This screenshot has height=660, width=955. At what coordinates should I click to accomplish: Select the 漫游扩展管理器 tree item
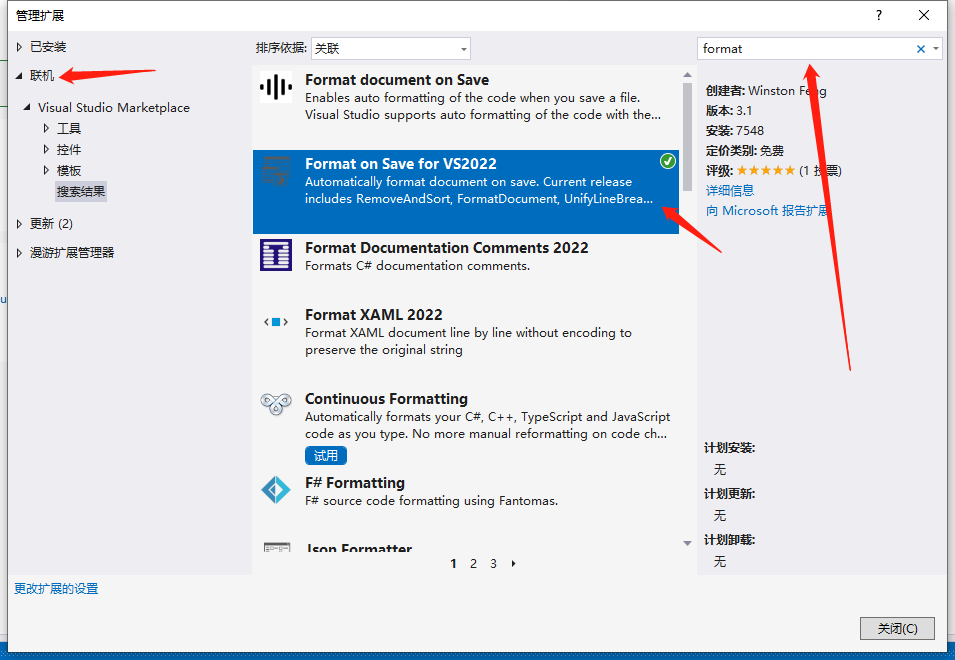pos(72,253)
